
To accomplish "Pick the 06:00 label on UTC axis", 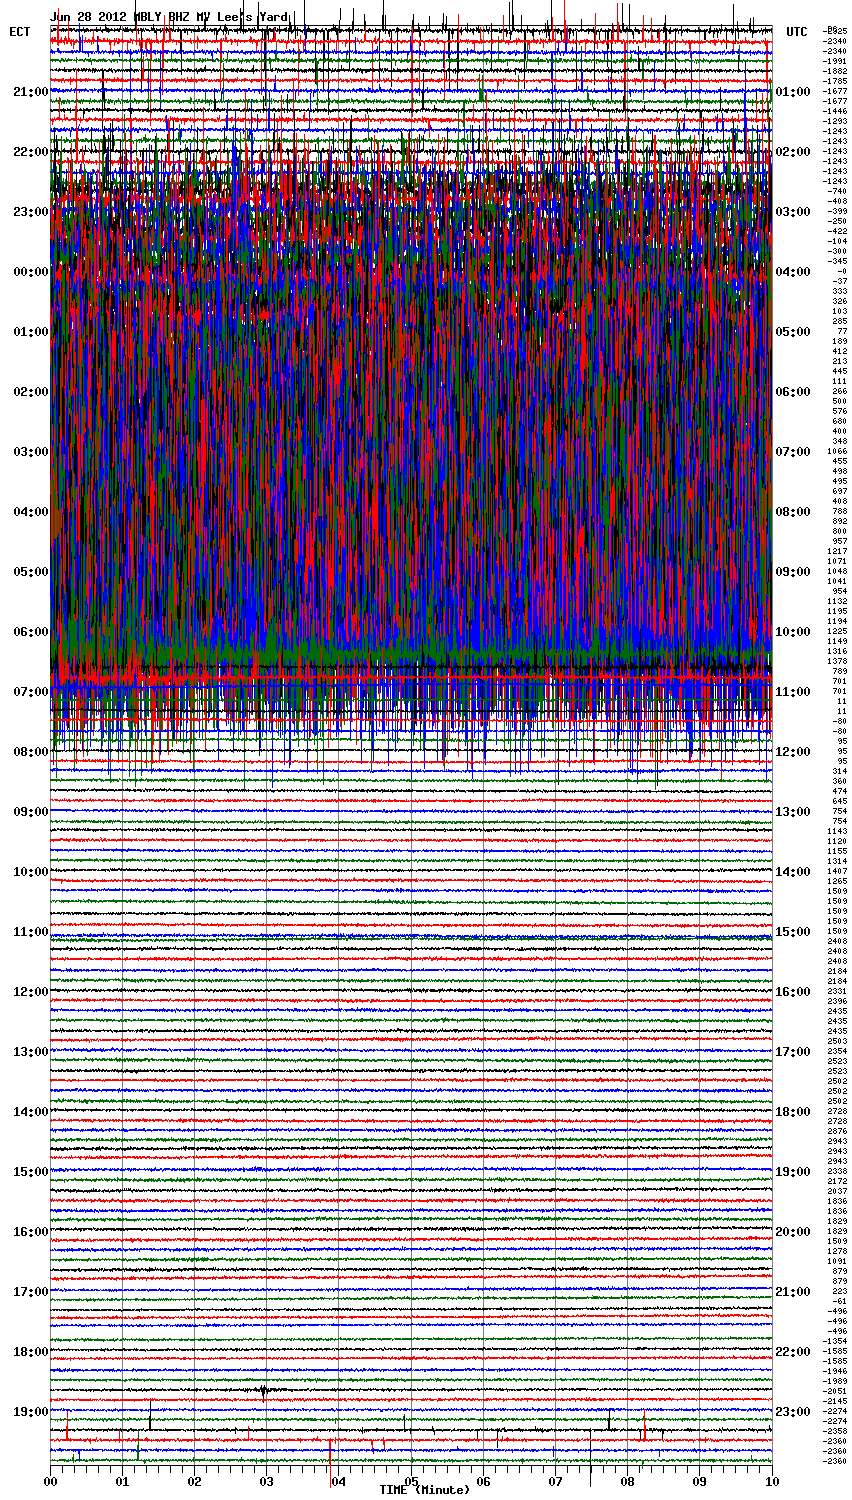I will (x=792, y=392).
